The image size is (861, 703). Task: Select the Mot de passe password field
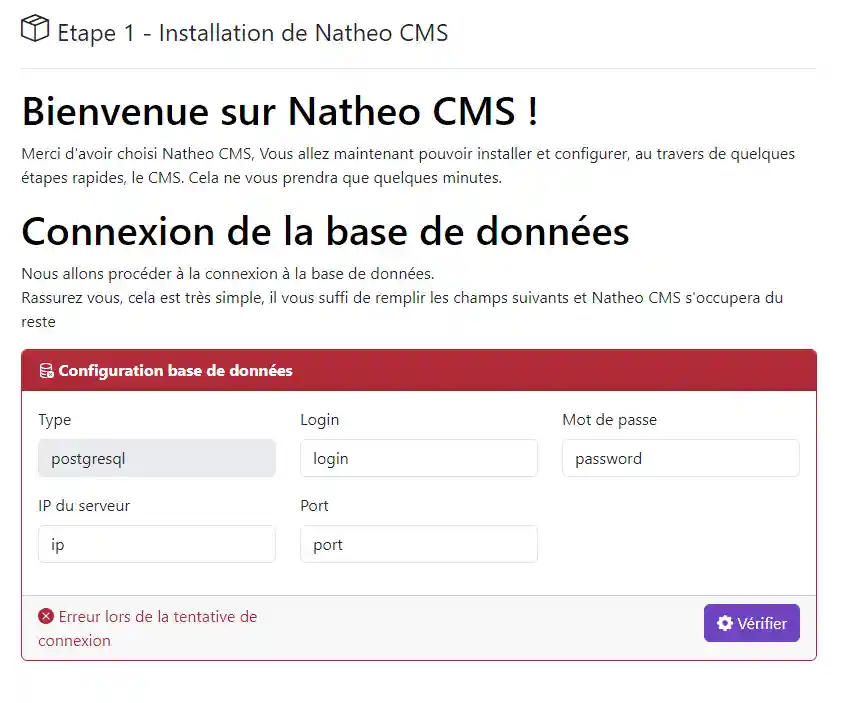coord(680,458)
